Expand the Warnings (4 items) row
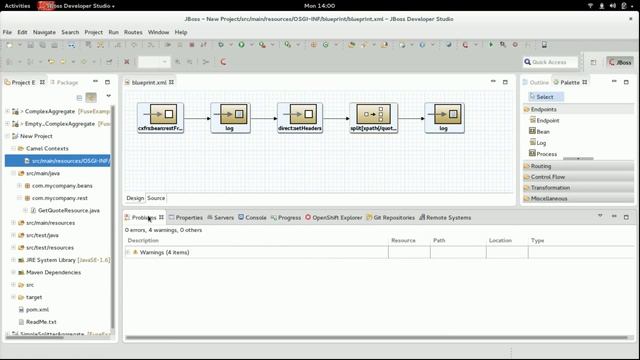 click(128, 252)
